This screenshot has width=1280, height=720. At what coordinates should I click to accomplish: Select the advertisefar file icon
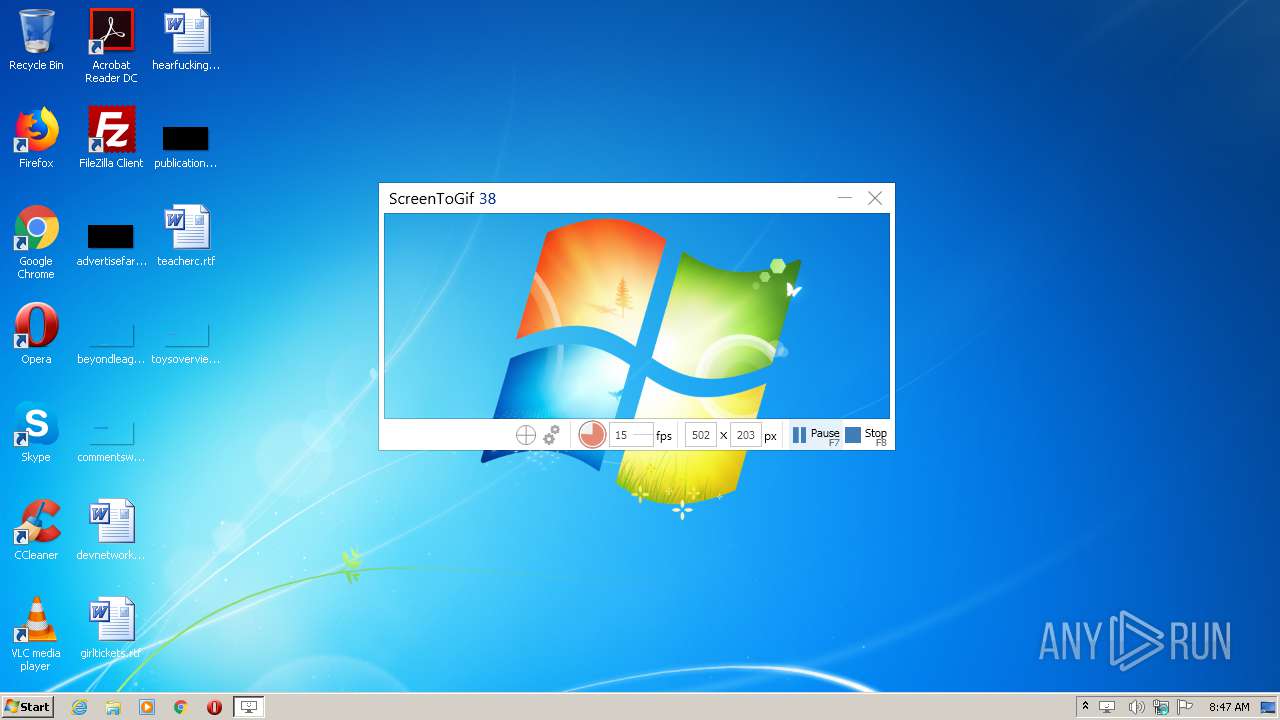111,244
